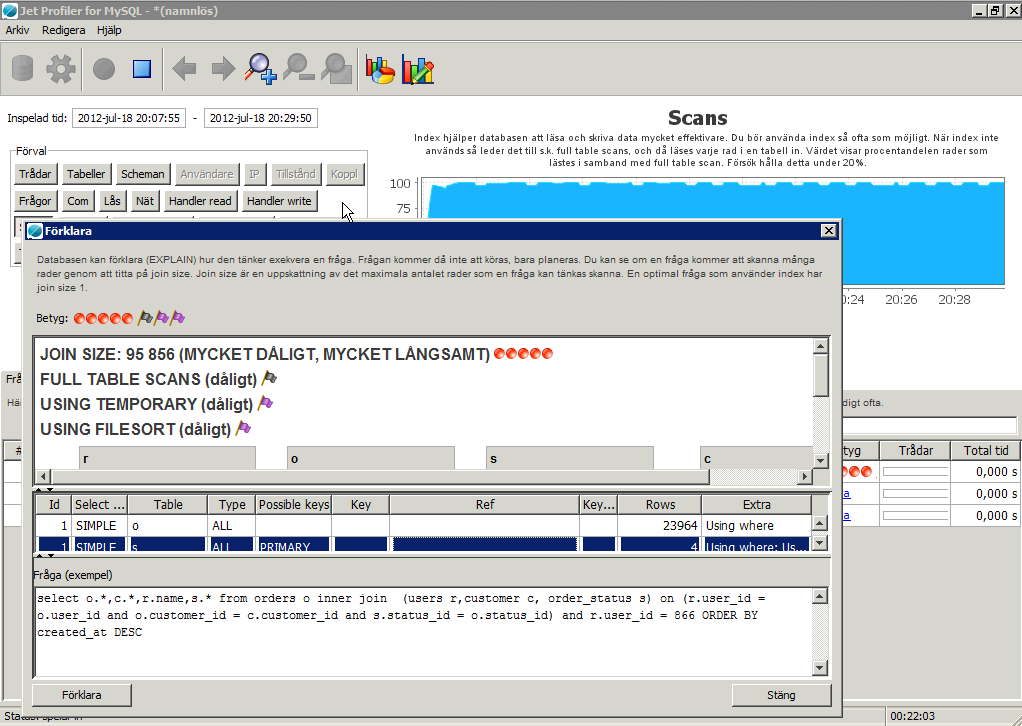This screenshot has height=726, width=1022.
Task: Select the Lås preset button
Action: (112, 201)
